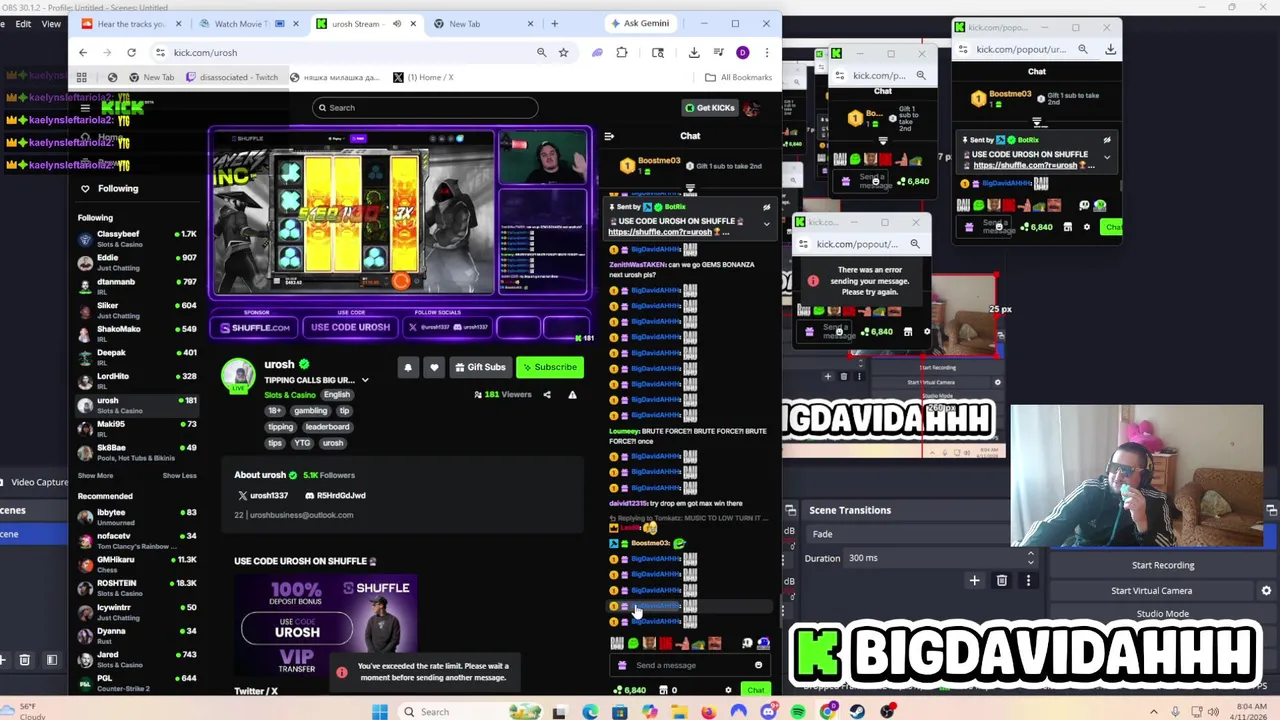The image size is (1280, 720).
Task: Open Chrome downloads icon
Action: coord(694,52)
